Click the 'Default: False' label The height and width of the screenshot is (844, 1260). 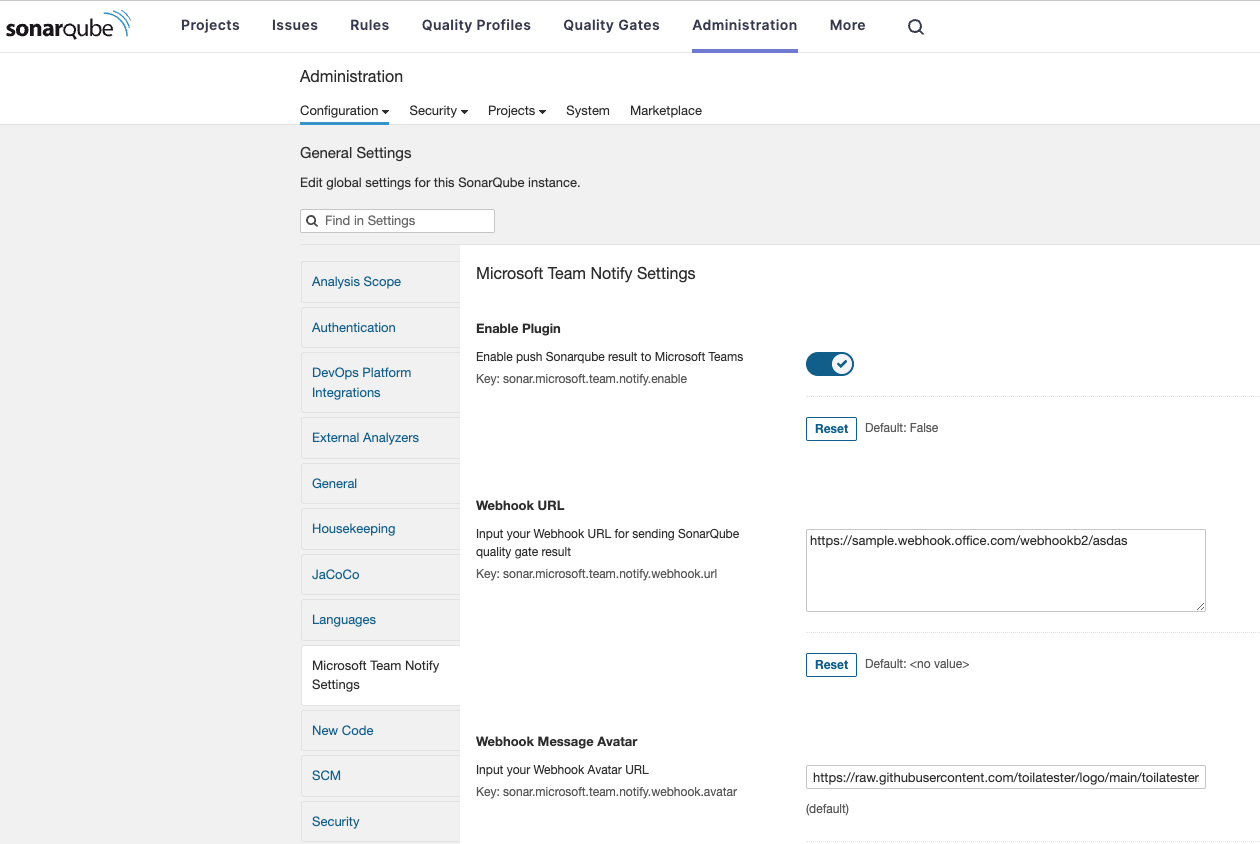coord(902,428)
